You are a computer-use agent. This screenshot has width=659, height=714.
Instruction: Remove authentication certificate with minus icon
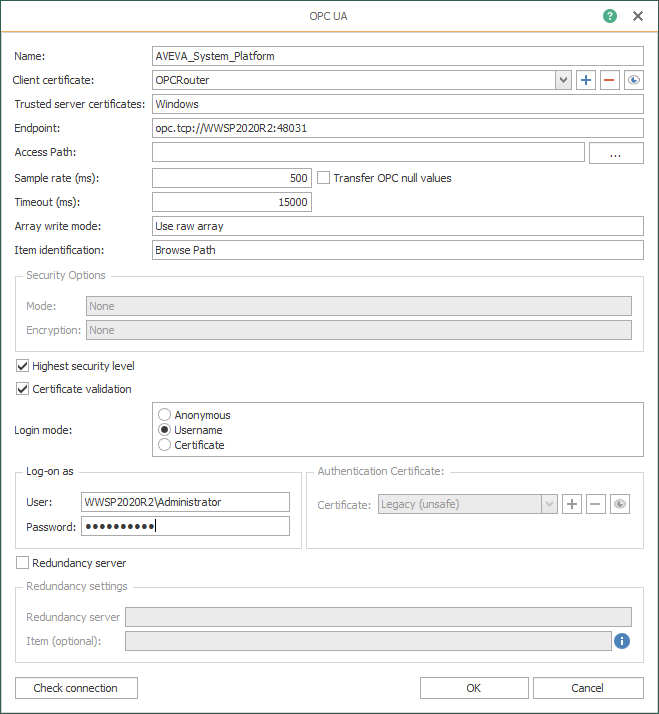pos(596,504)
